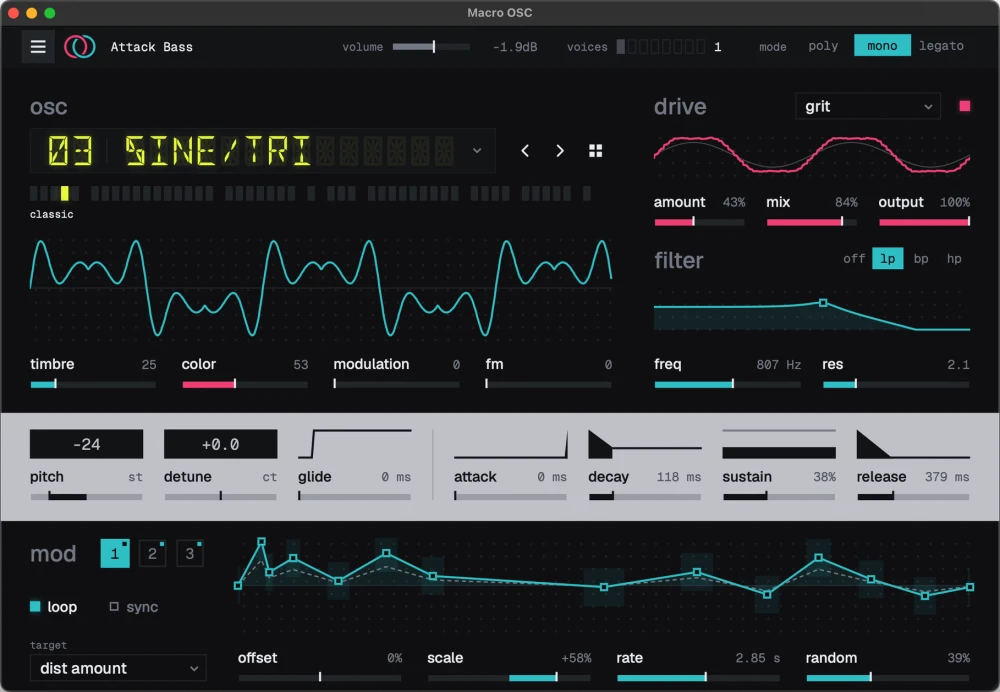Adjust the master volume slider

click(430, 47)
